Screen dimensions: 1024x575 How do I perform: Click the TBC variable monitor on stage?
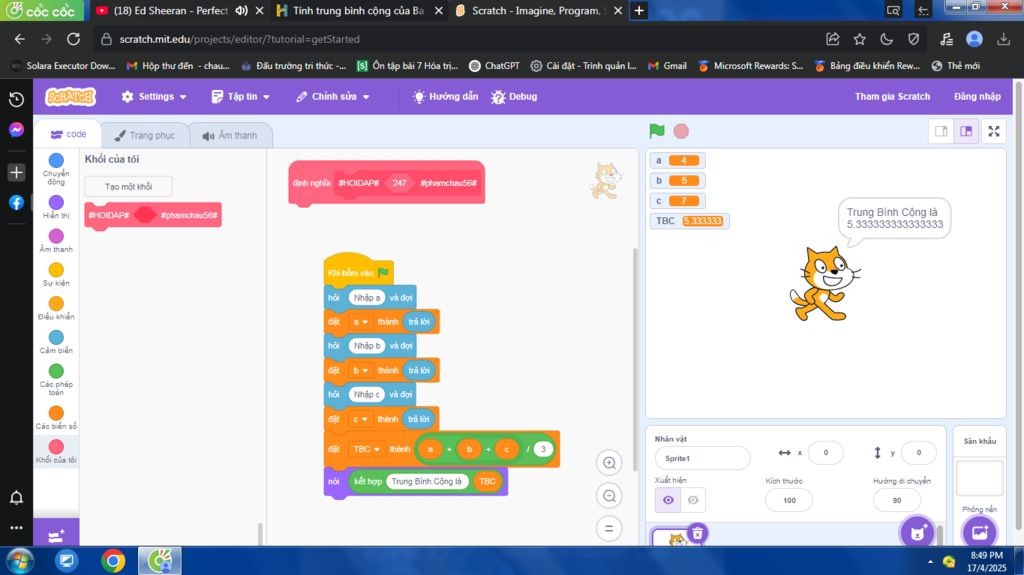tap(689, 221)
